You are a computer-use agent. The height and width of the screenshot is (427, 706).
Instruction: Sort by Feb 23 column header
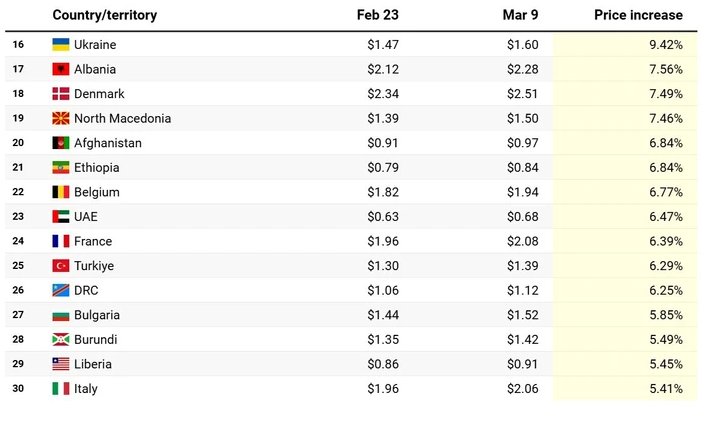[377, 15]
